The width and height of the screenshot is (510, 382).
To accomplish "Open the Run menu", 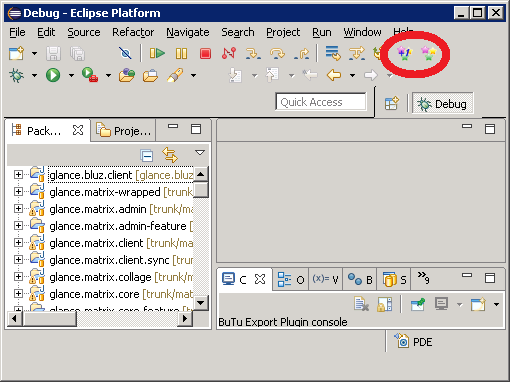I will click(x=322, y=32).
